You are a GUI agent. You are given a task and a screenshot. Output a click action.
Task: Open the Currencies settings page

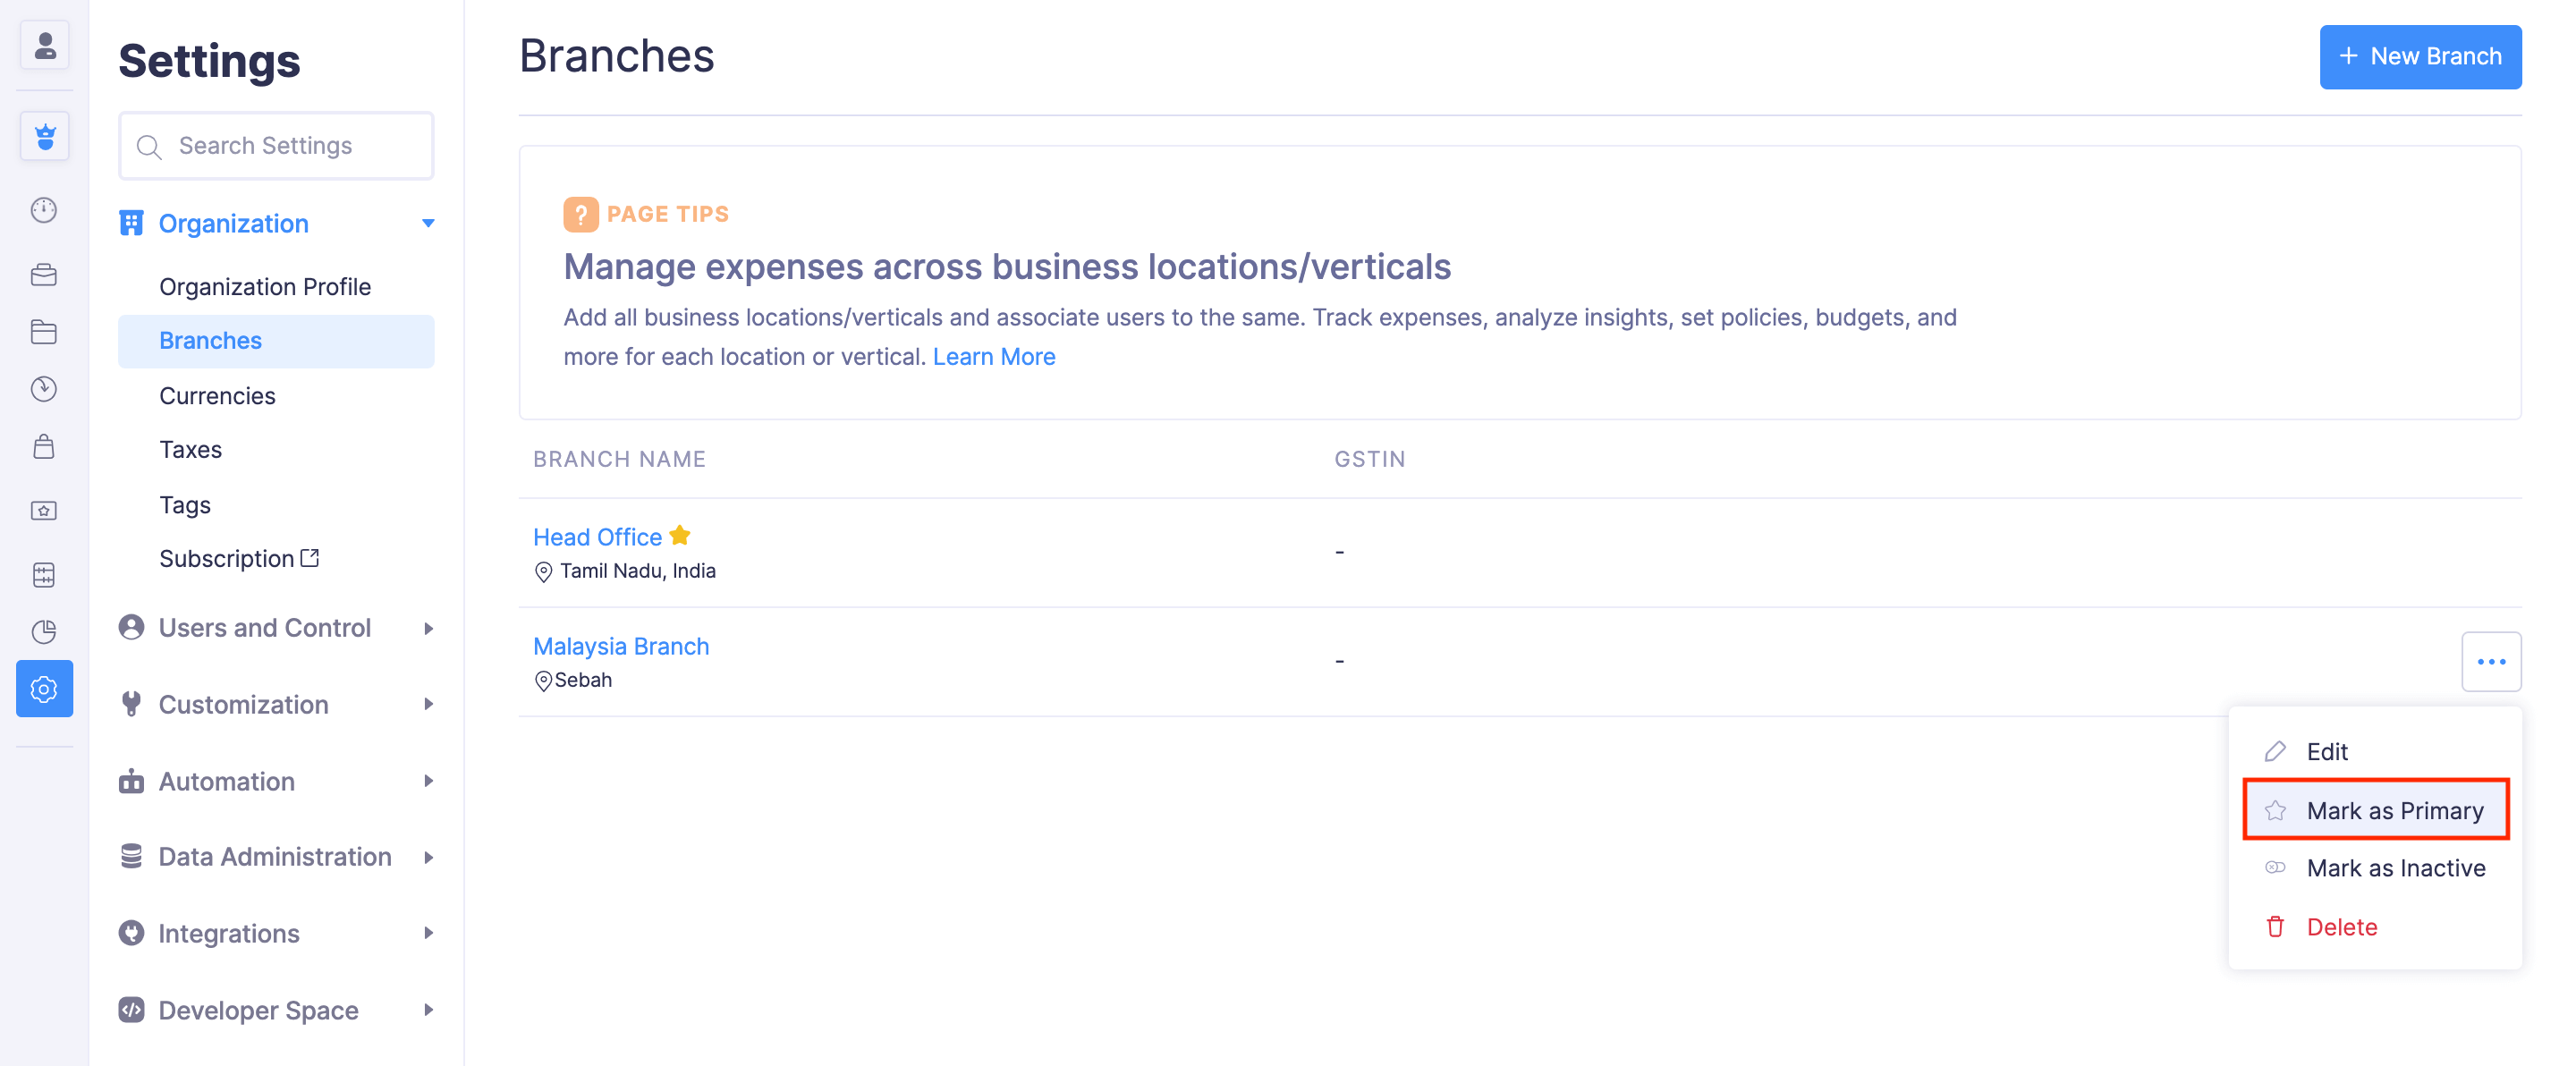[x=217, y=396]
